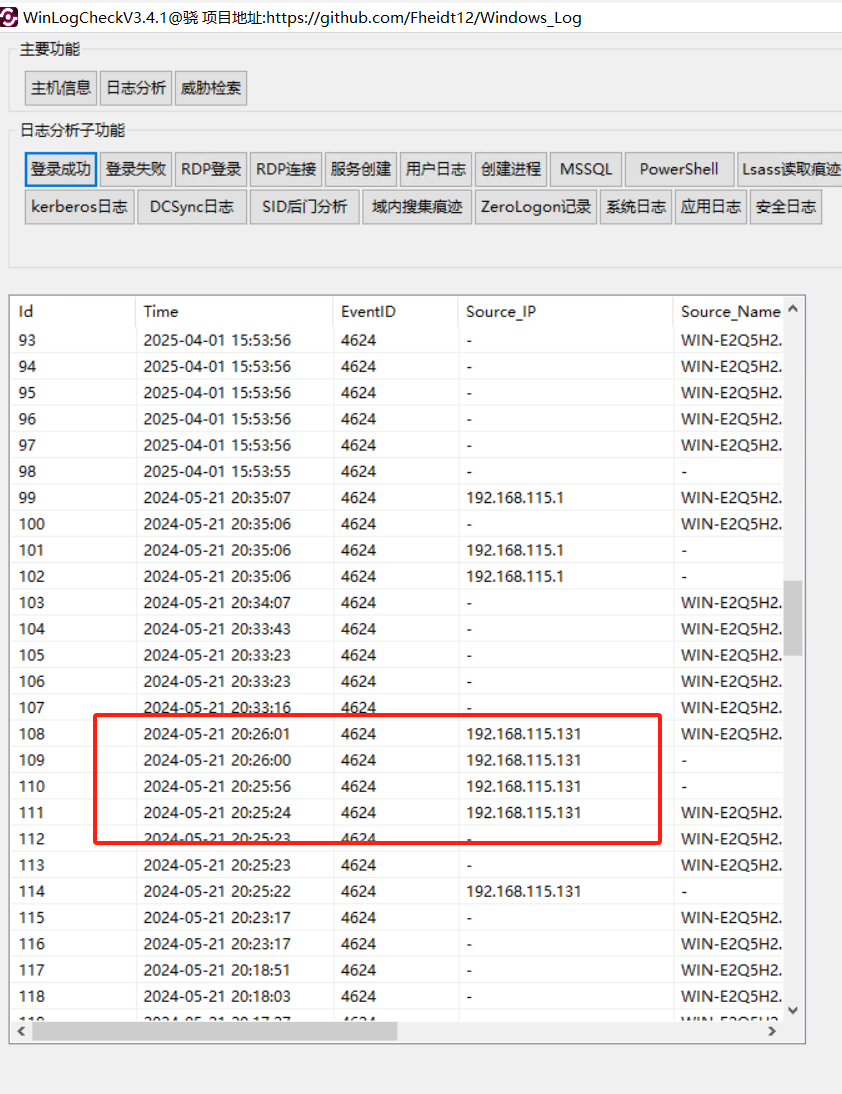This screenshot has width=842, height=1094.
Task: Click the vertical scrollbar thumb
Action: pyautogui.click(x=792, y=617)
